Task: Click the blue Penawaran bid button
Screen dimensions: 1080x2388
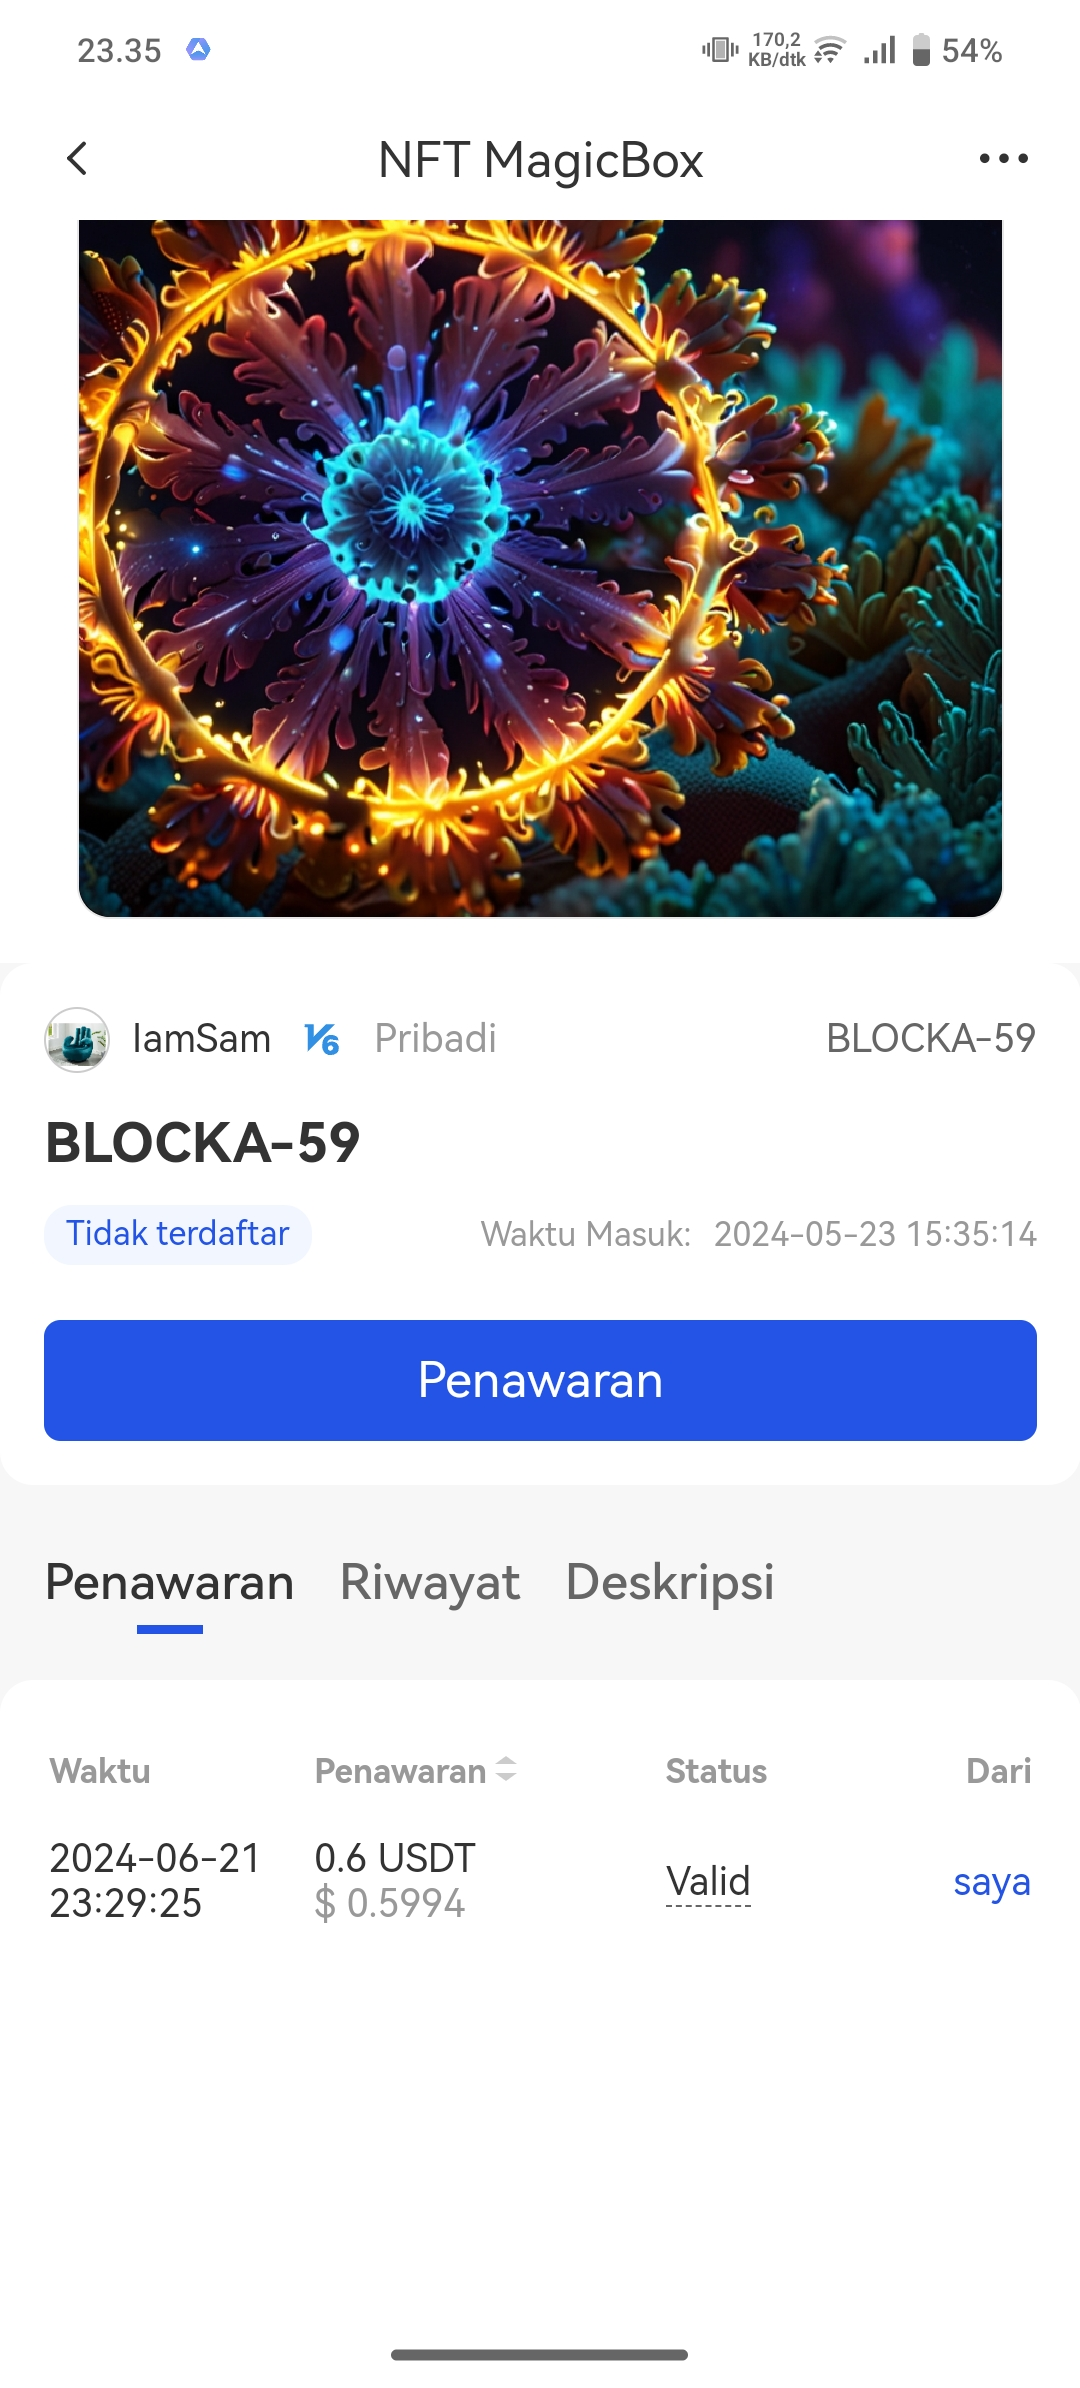Action: pyautogui.click(x=540, y=1380)
